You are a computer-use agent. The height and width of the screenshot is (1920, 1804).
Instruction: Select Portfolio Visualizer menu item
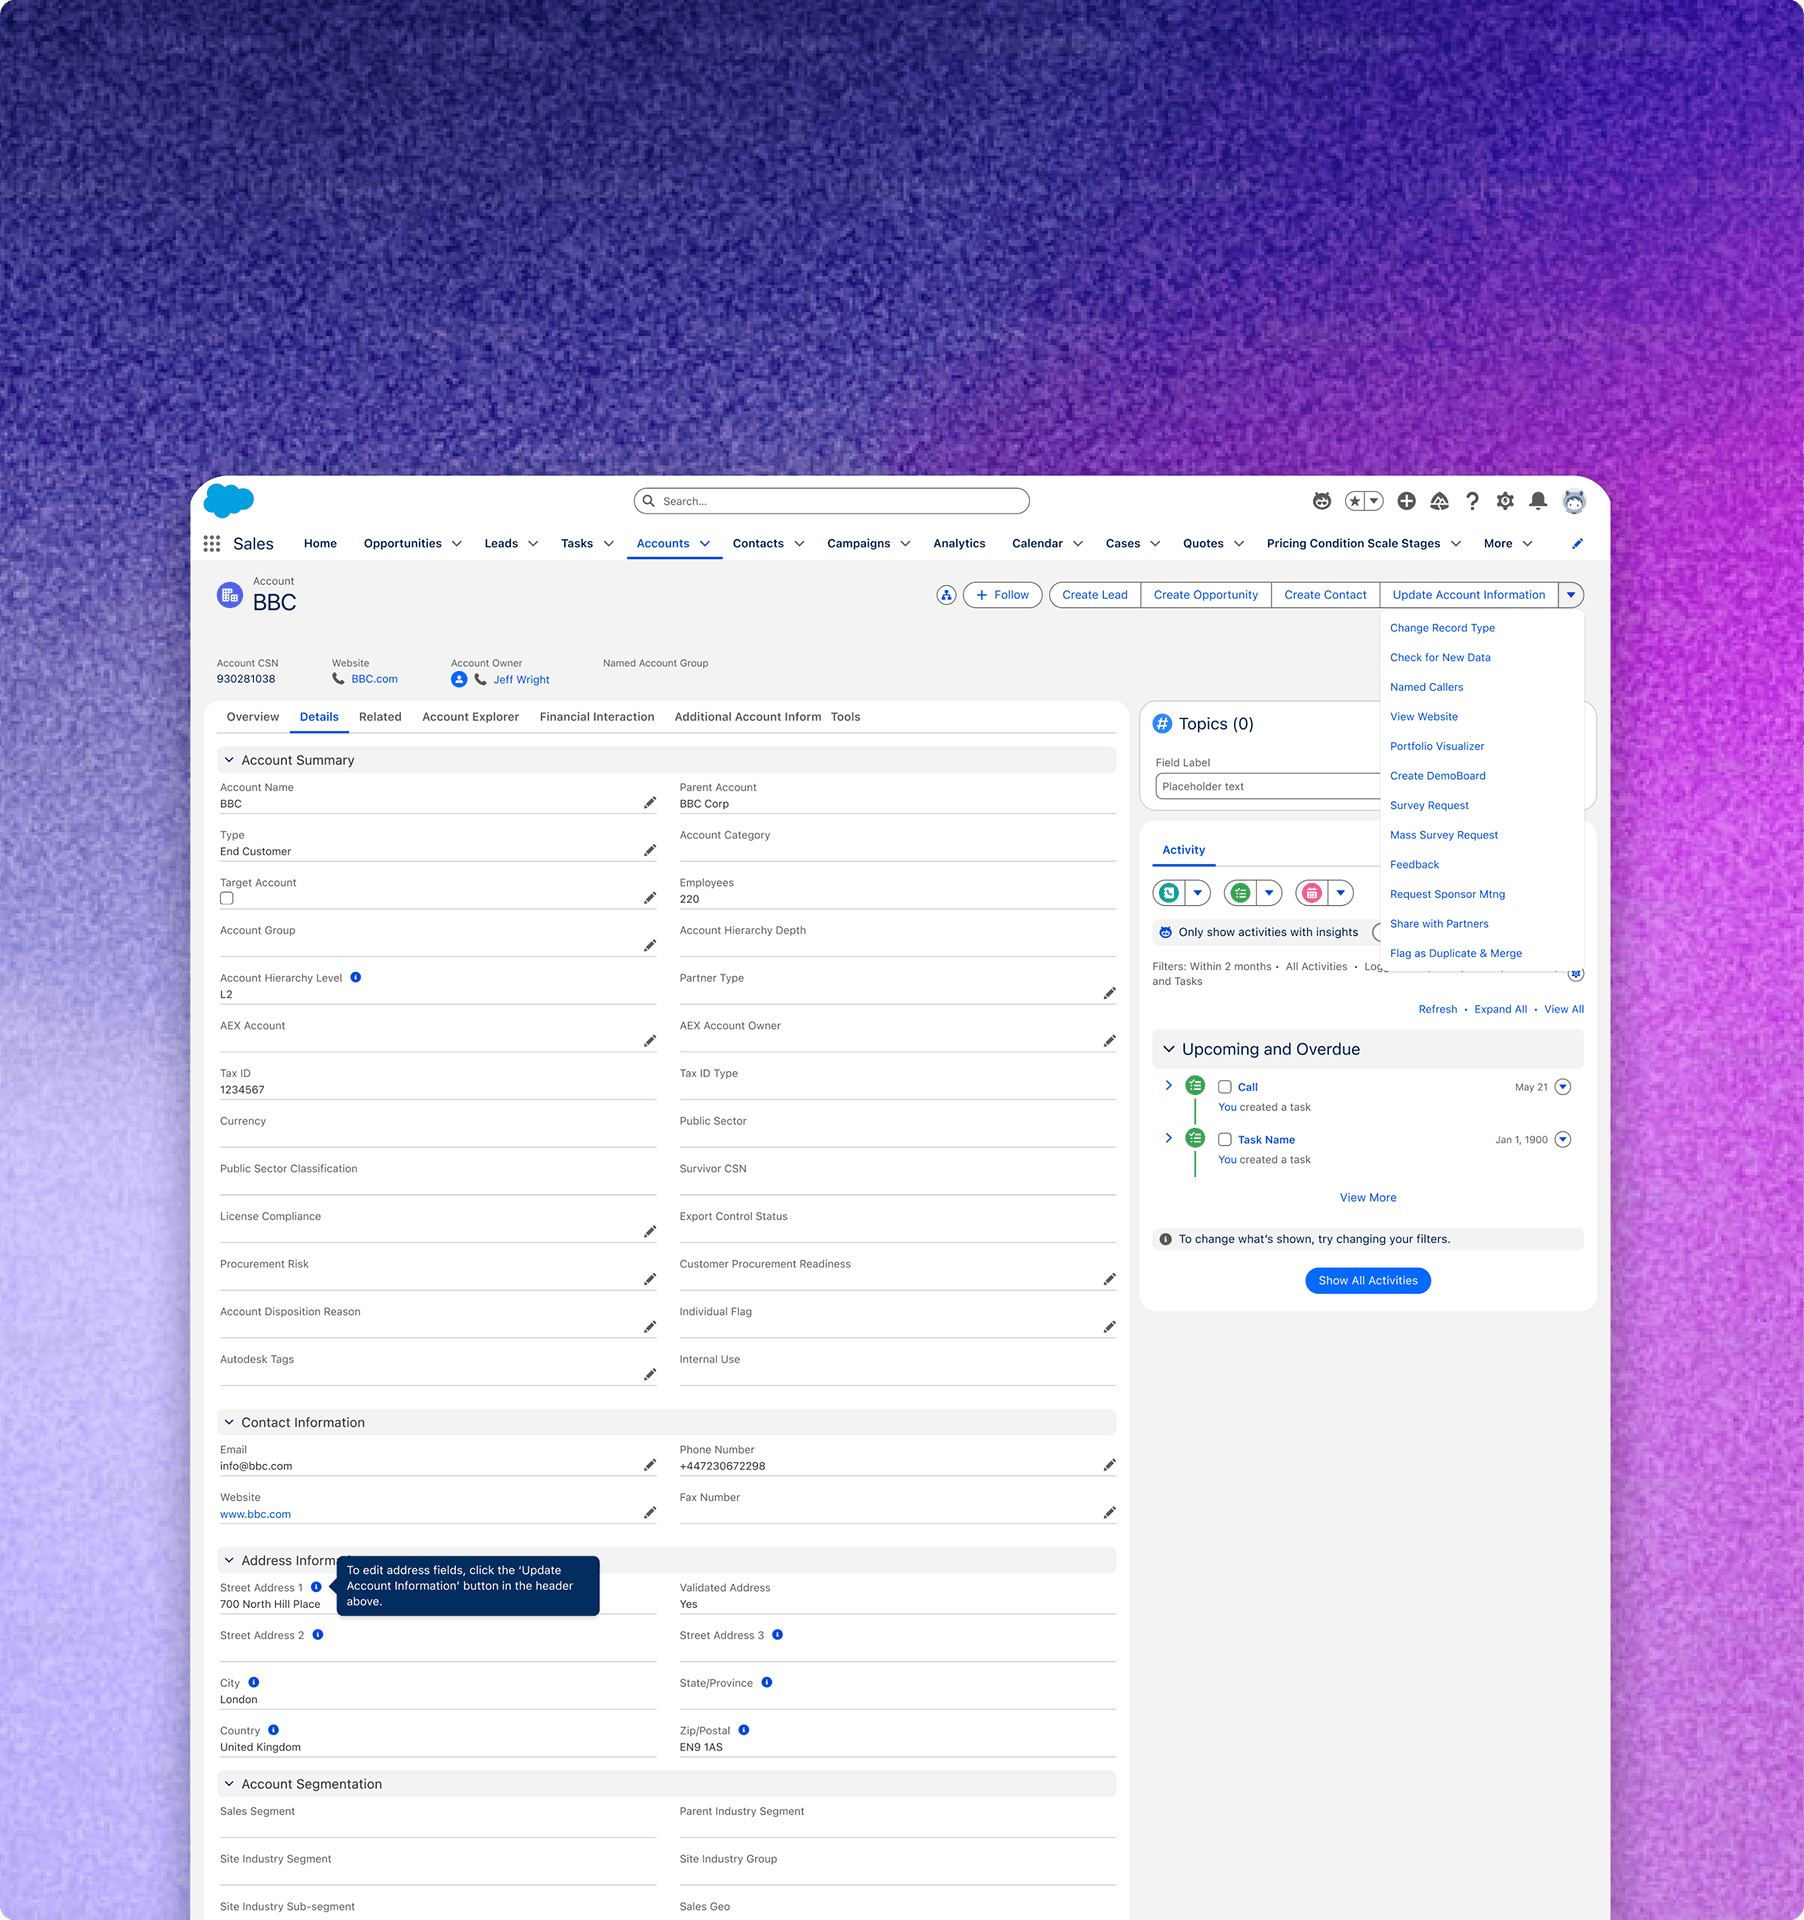(1437, 746)
